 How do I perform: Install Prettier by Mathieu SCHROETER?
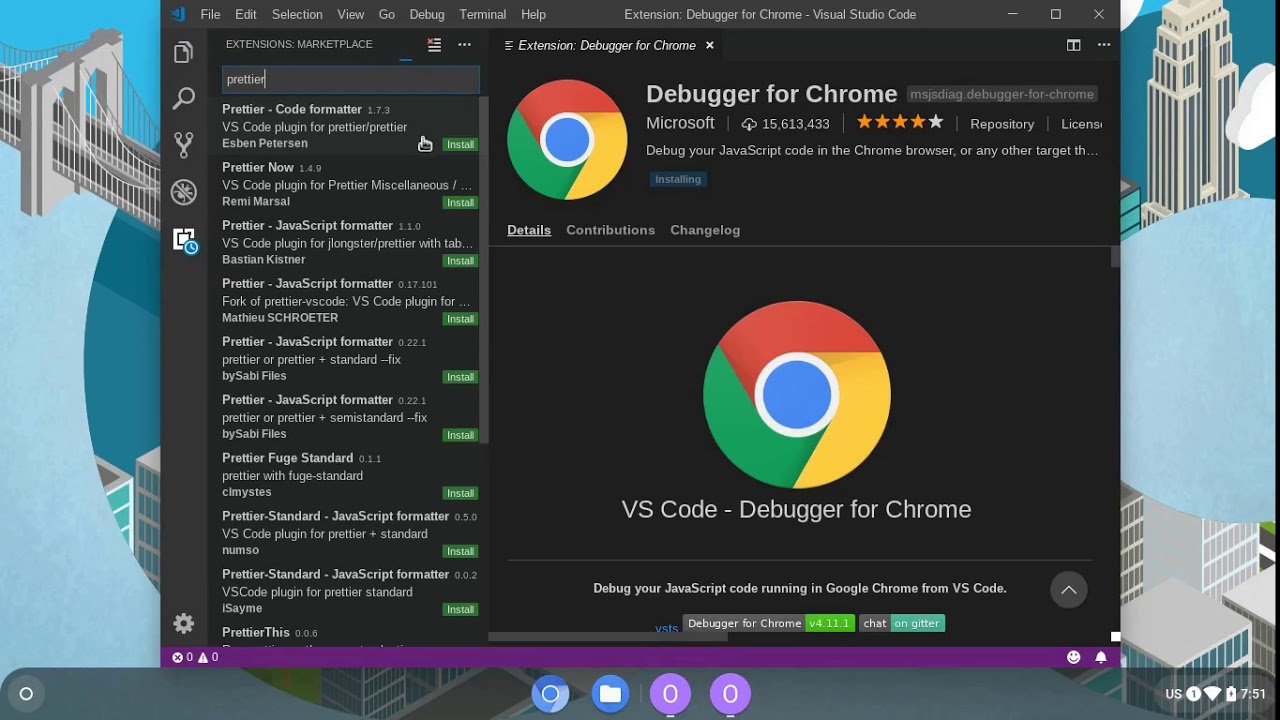[x=460, y=319]
